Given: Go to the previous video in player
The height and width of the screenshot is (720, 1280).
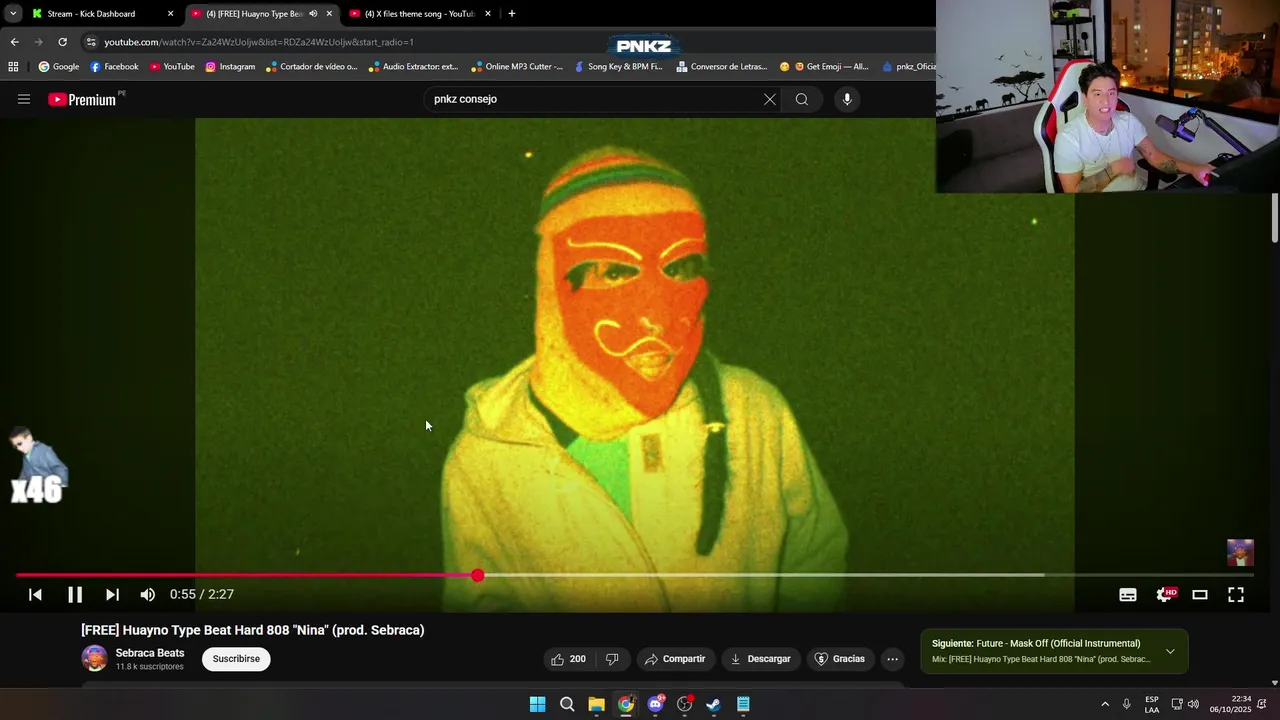Looking at the screenshot, I should tap(35, 595).
